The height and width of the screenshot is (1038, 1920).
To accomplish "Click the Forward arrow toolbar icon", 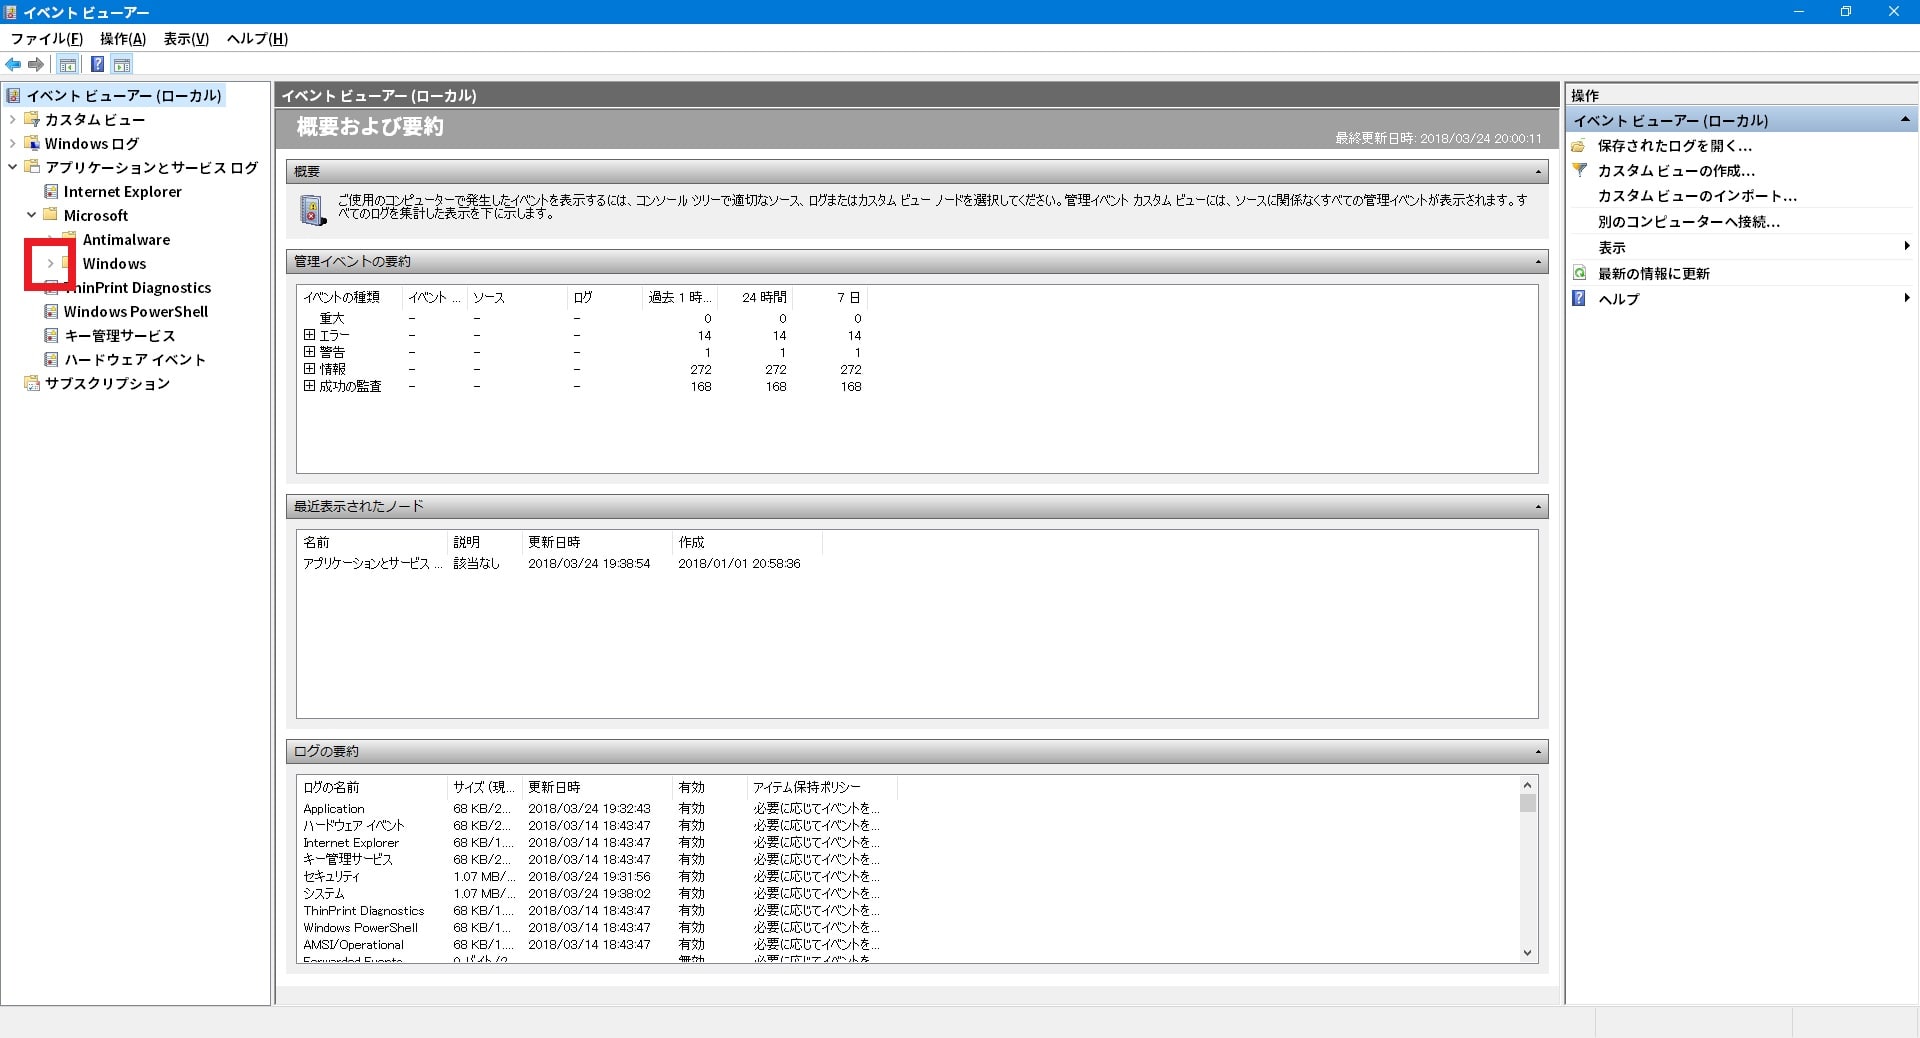I will (36, 65).
